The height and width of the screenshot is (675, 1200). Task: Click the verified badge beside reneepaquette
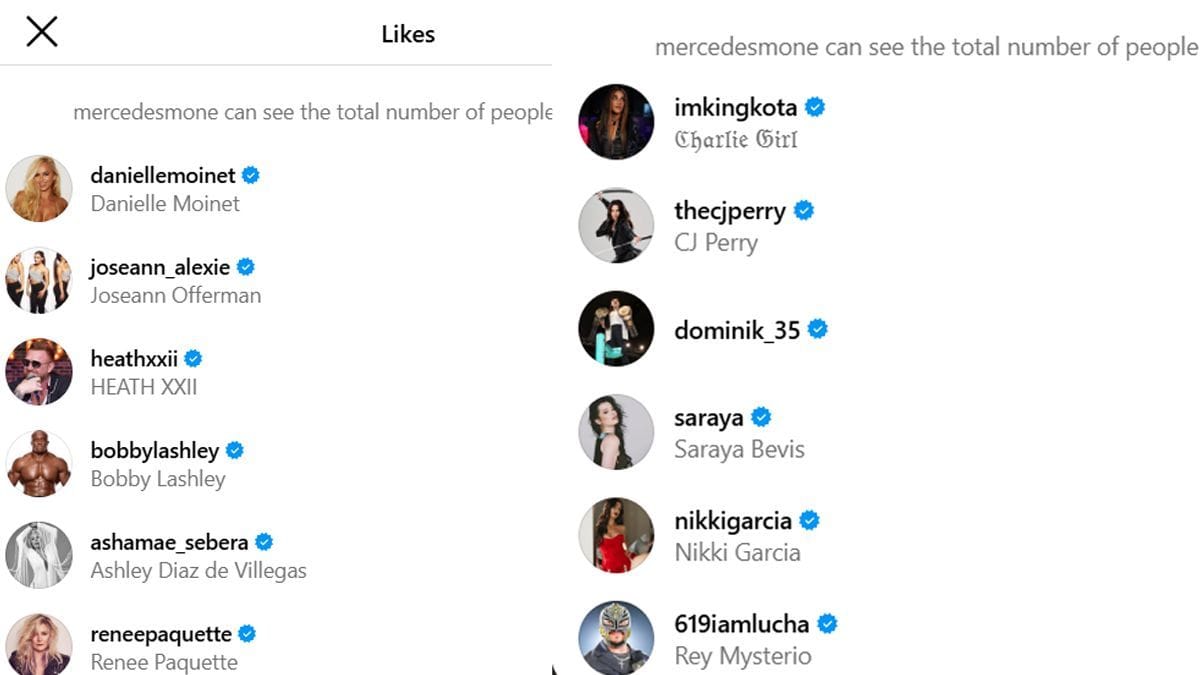247,633
